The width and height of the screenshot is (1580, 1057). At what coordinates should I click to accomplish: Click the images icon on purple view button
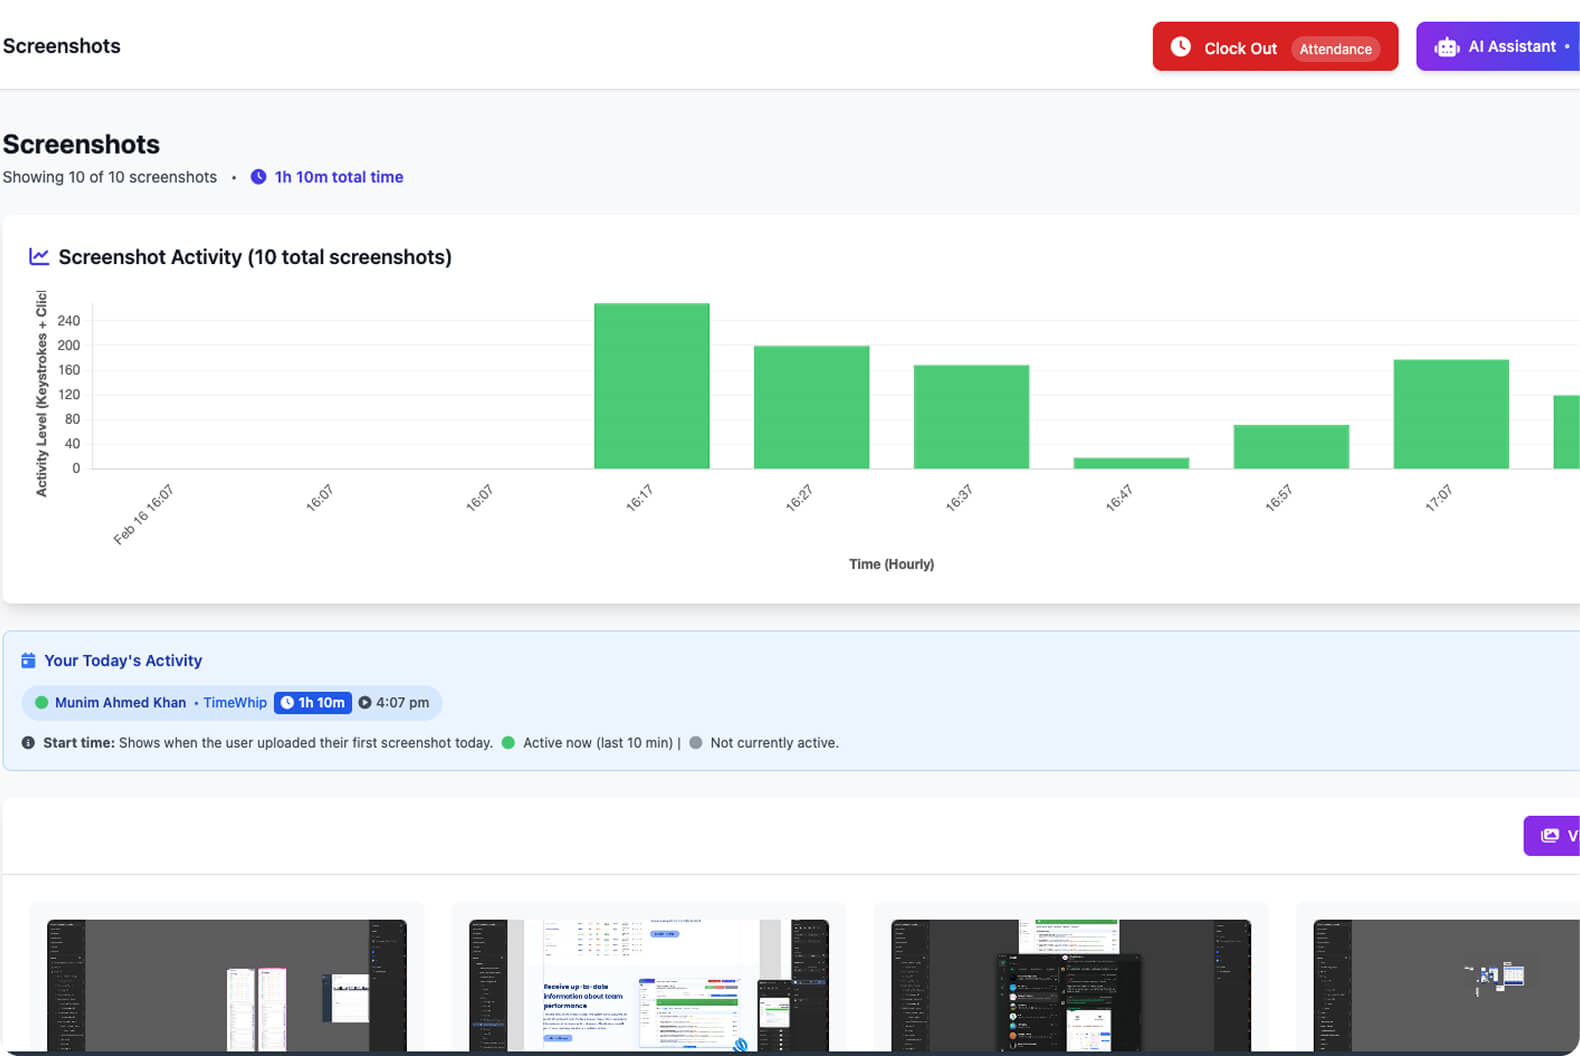pyautogui.click(x=1550, y=836)
